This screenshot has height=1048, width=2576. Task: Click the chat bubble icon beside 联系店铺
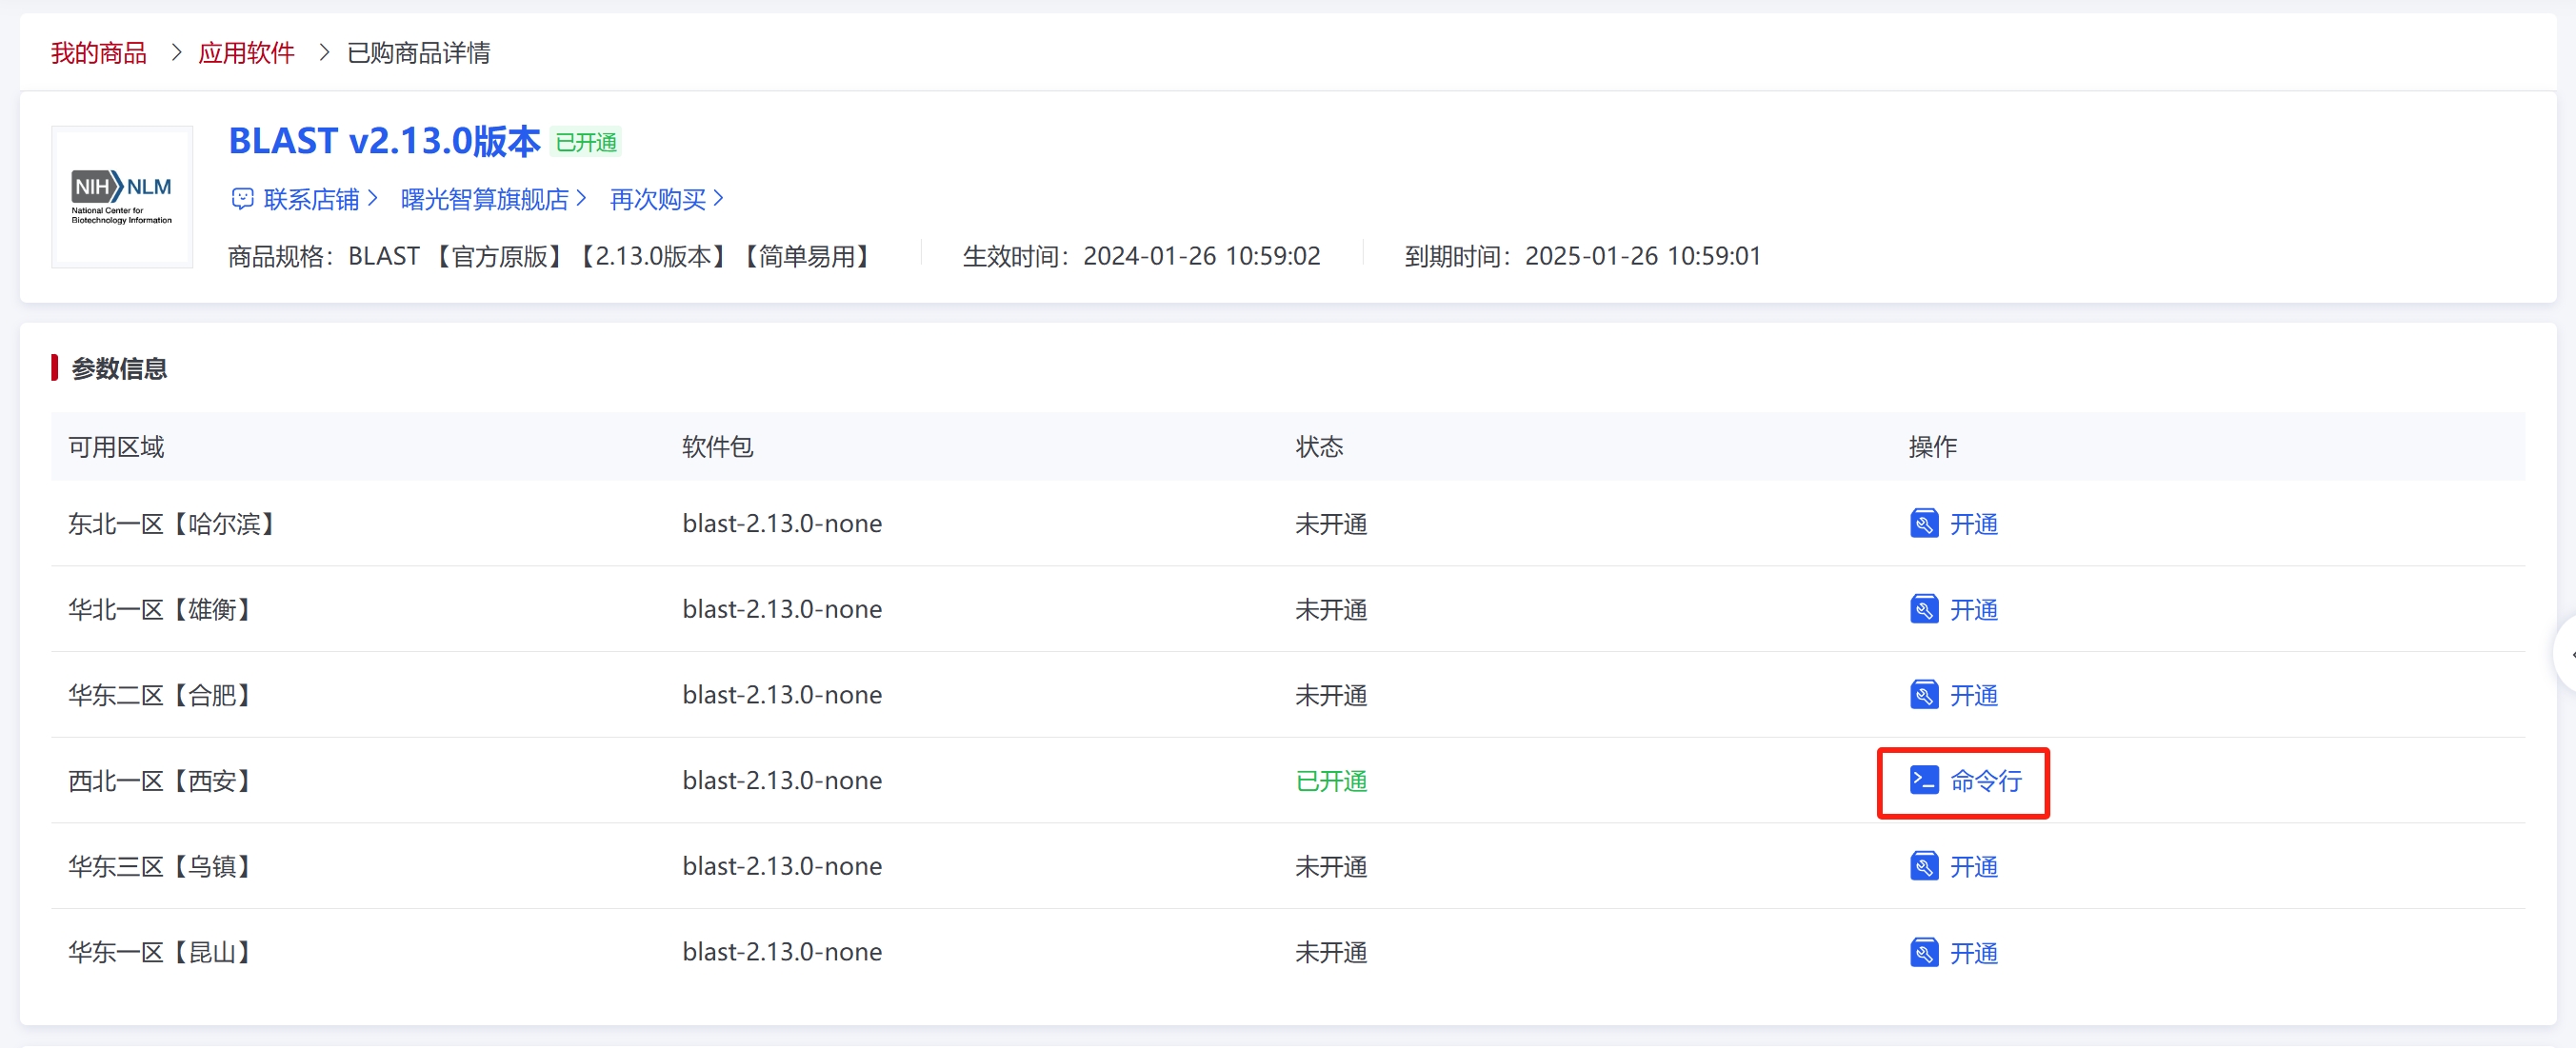click(242, 199)
